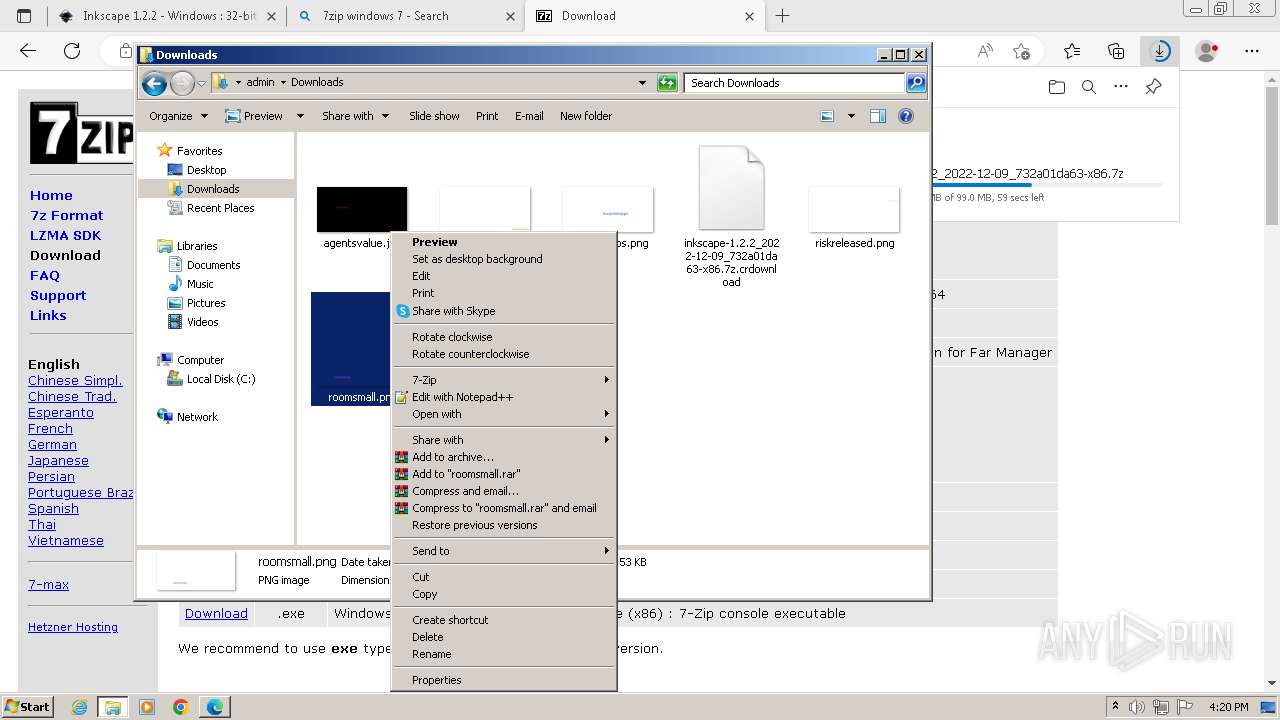This screenshot has height=720, width=1280.
Task: Click search icon in Edge downloads panel
Action: [x=1089, y=87]
